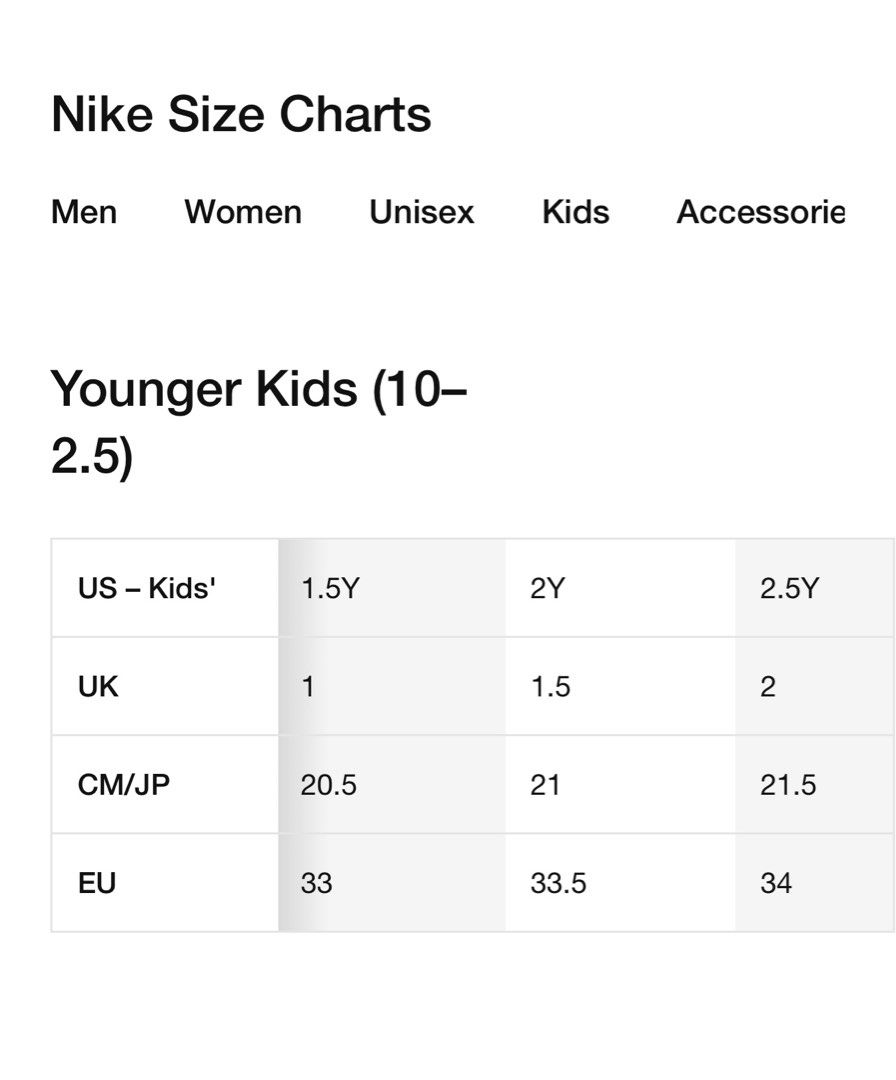The height and width of the screenshot is (1080, 896).
Task: Select the CM/JP row header
Action: [124, 785]
